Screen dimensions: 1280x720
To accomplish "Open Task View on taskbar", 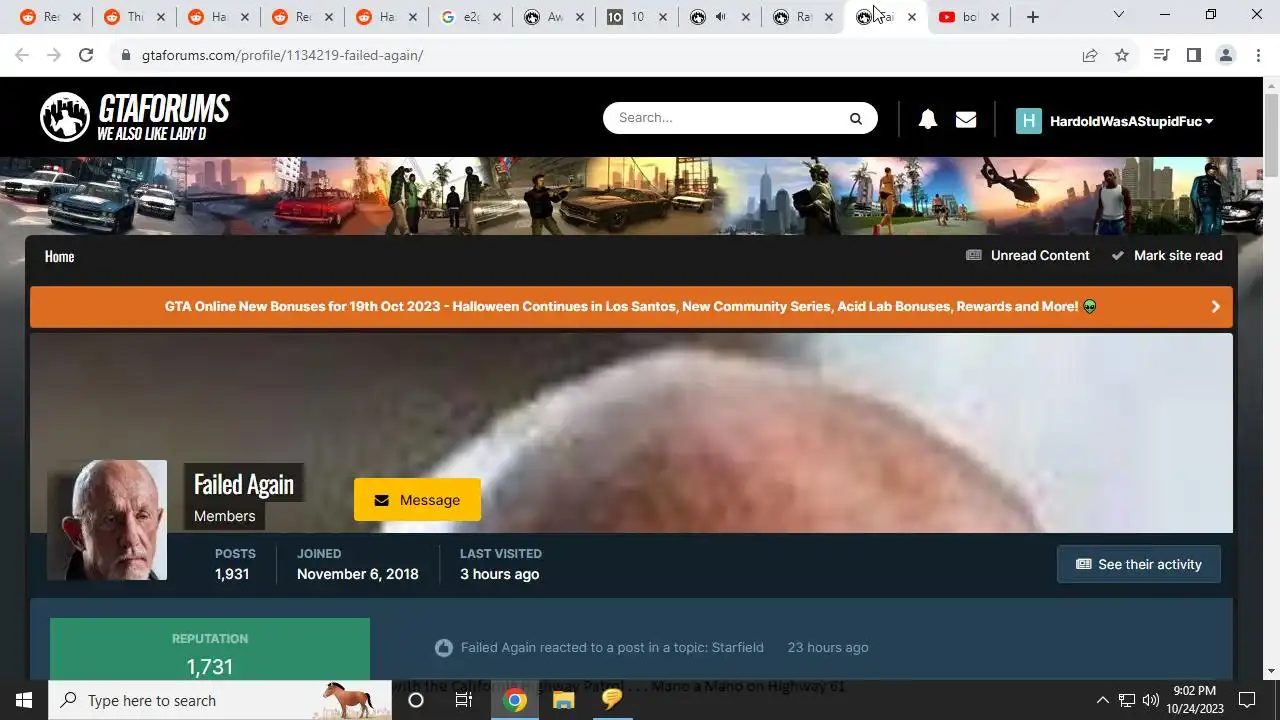I will tap(463, 700).
